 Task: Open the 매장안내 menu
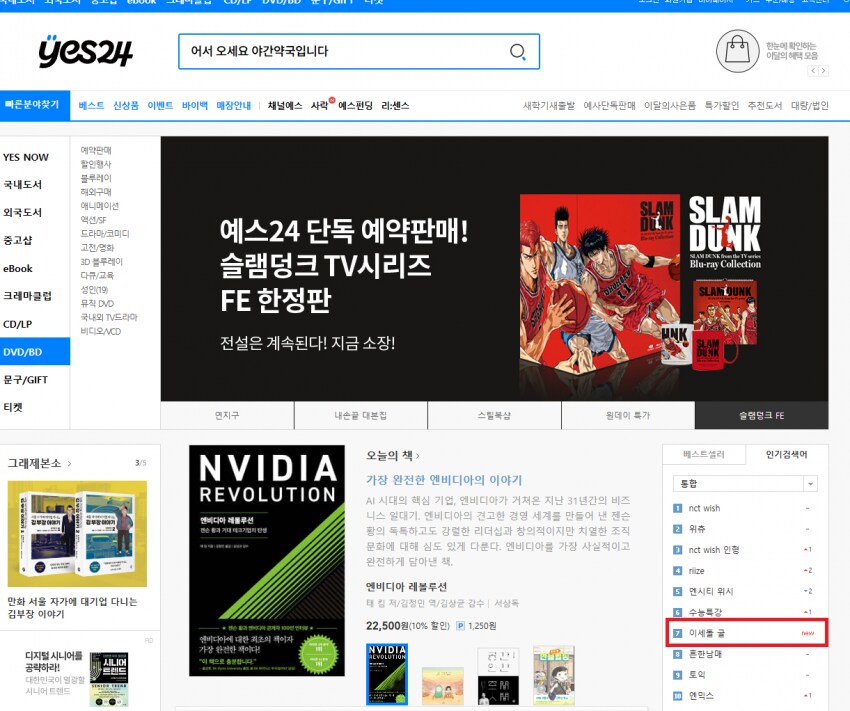point(234,106)
